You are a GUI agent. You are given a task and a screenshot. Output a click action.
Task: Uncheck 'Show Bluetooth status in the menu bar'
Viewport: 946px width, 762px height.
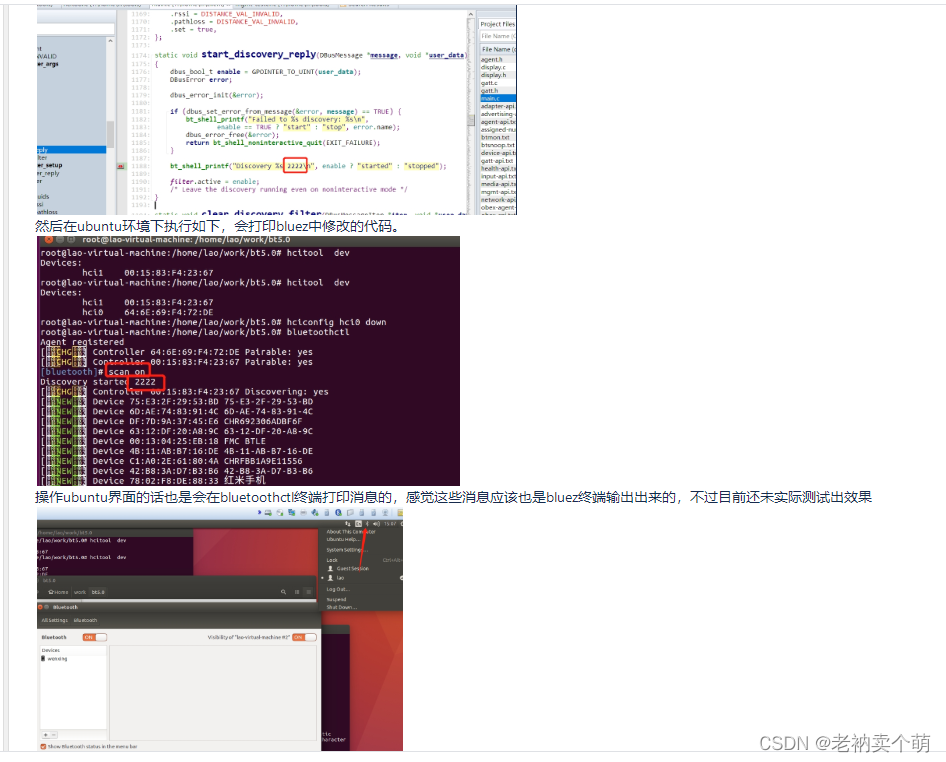pyautogui.click(x=43, y=747)
